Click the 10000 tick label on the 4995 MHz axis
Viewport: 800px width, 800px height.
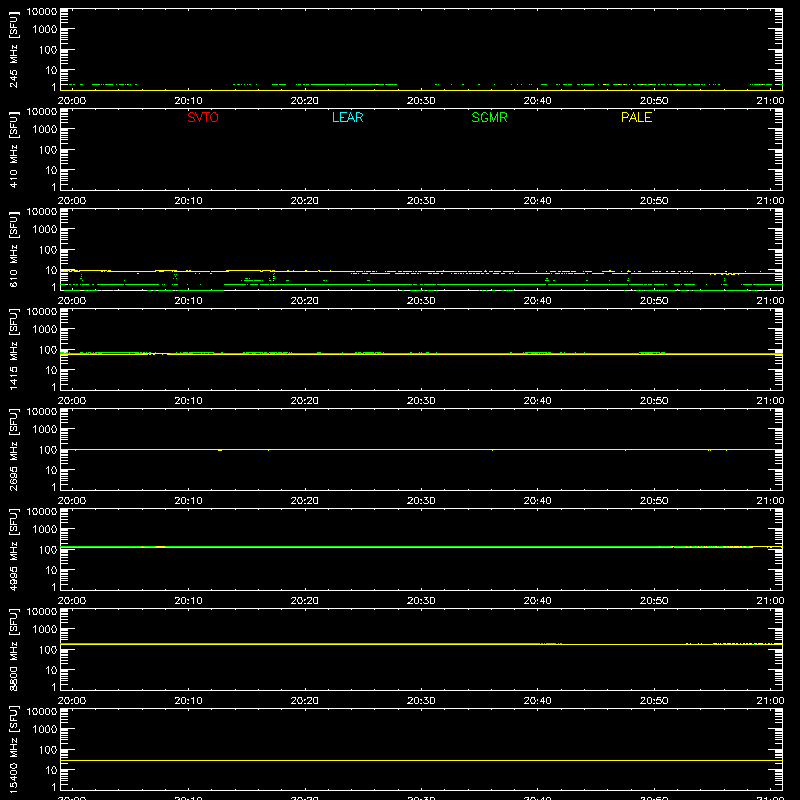coord(42,512)
